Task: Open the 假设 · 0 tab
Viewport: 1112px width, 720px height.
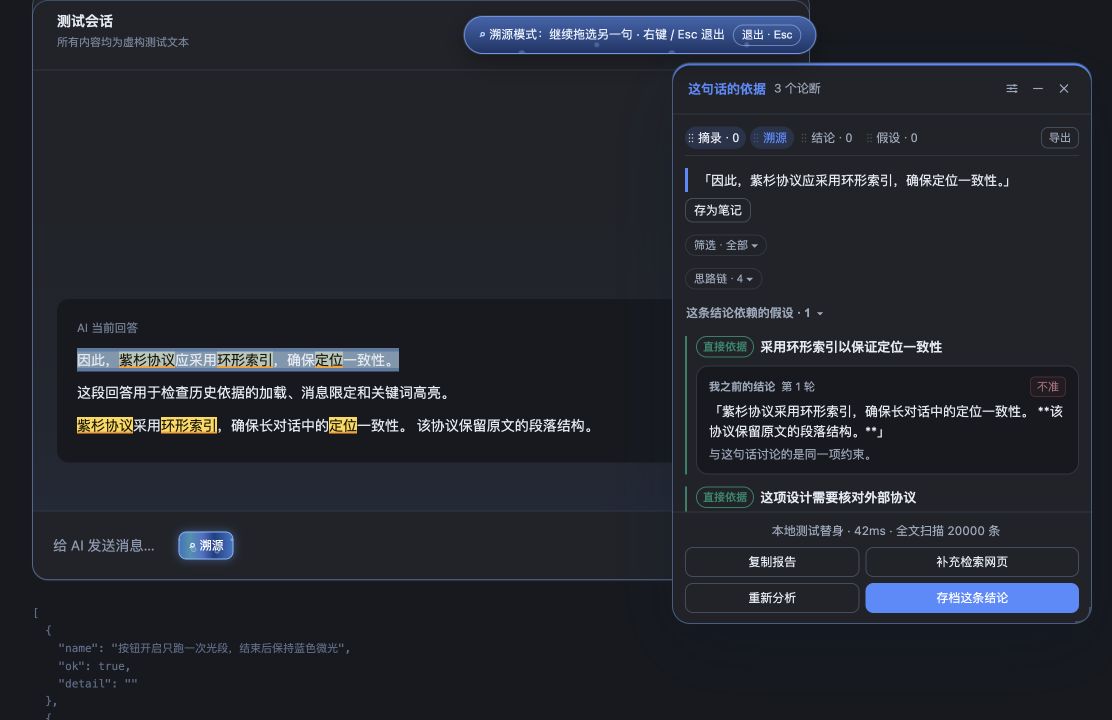Action: (892, 138)
